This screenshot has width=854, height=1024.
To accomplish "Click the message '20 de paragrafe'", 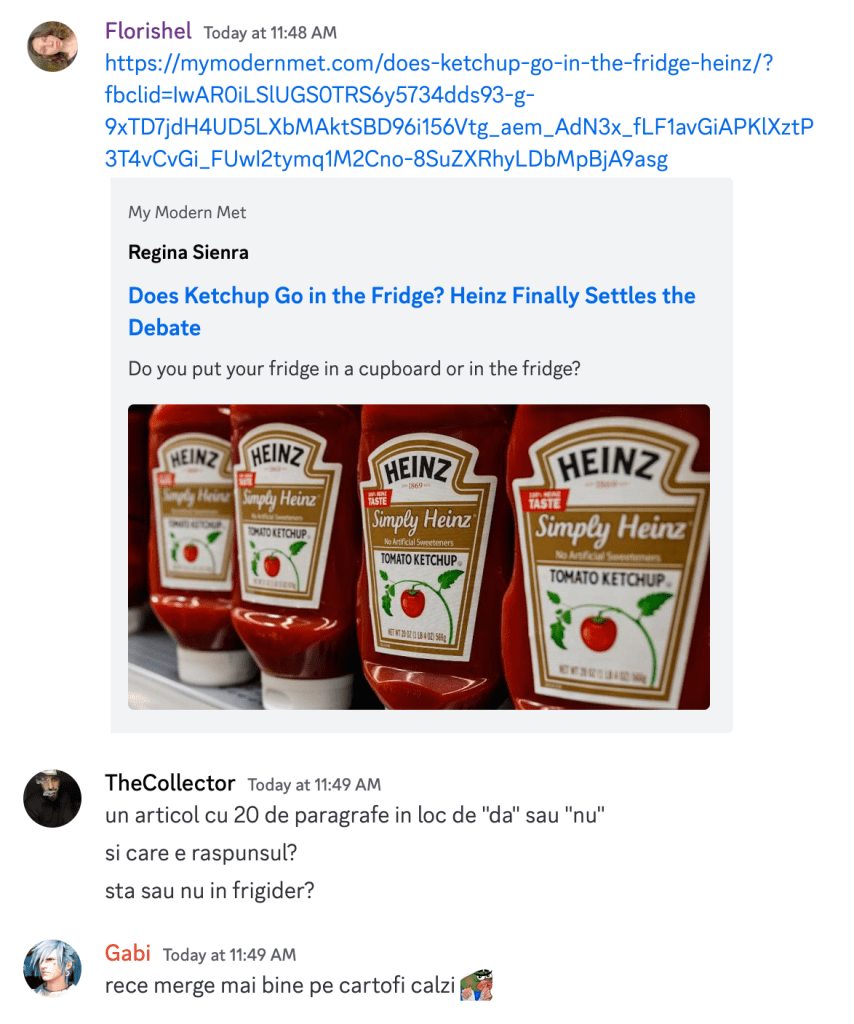I will coord(355,815).
